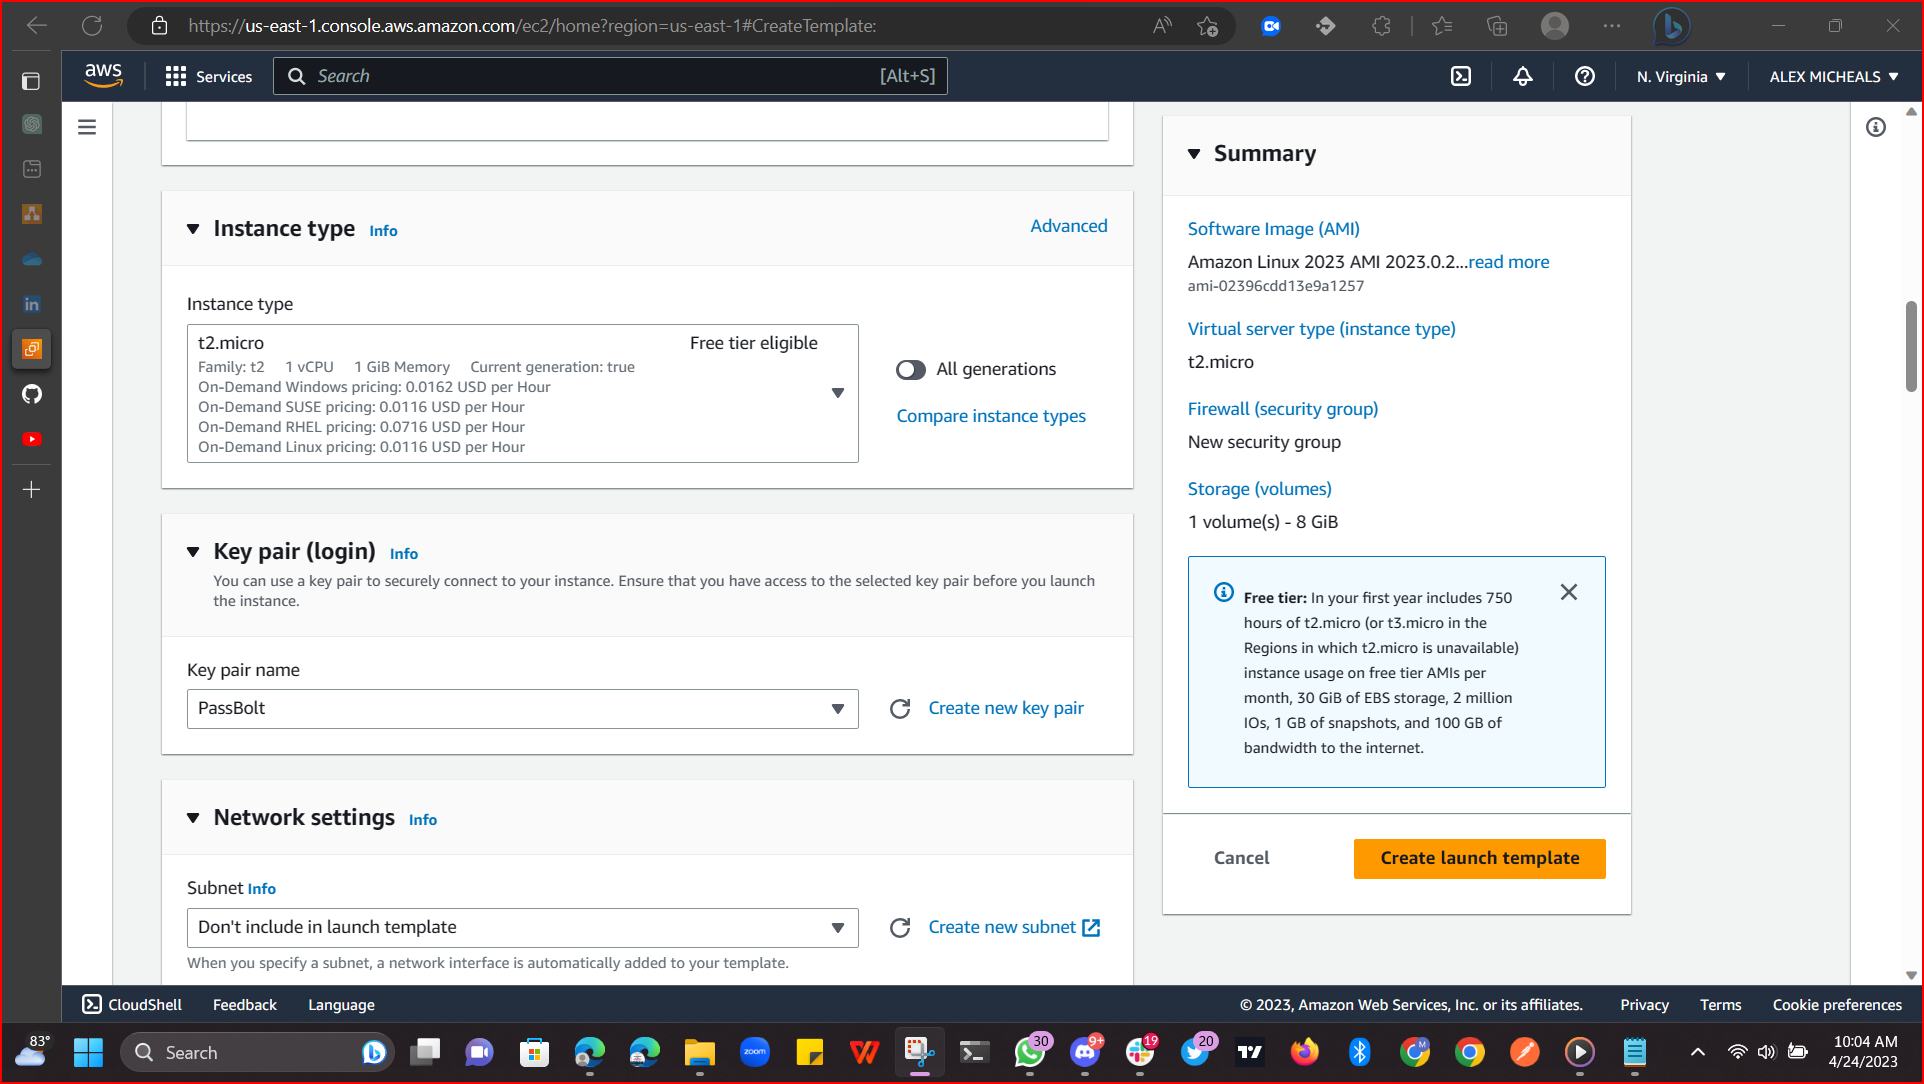Screen dimensions: 1924x1084
Task: Click the AWS home logo
Action: click(103, 75)
